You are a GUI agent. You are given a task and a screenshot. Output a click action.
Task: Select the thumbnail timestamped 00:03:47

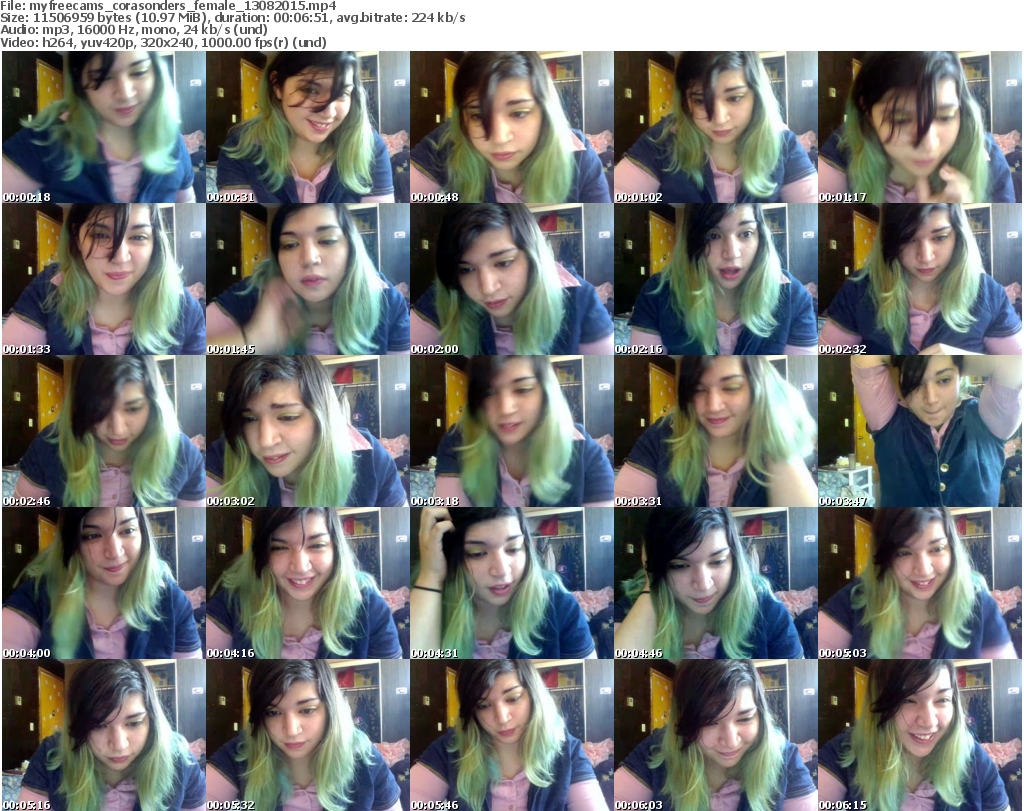(920, 432)
